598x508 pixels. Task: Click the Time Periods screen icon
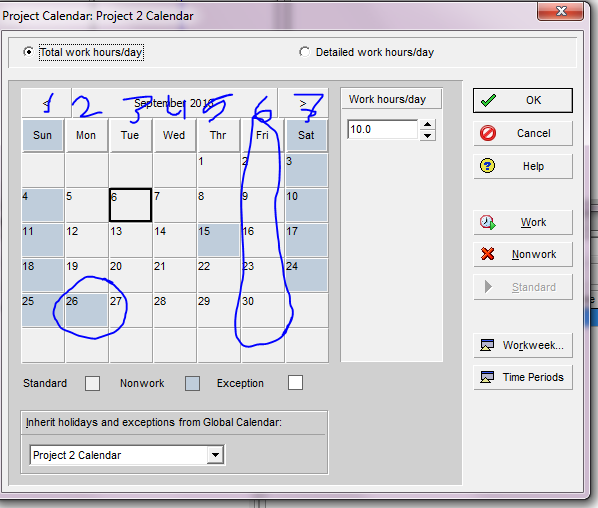(487, 377)
